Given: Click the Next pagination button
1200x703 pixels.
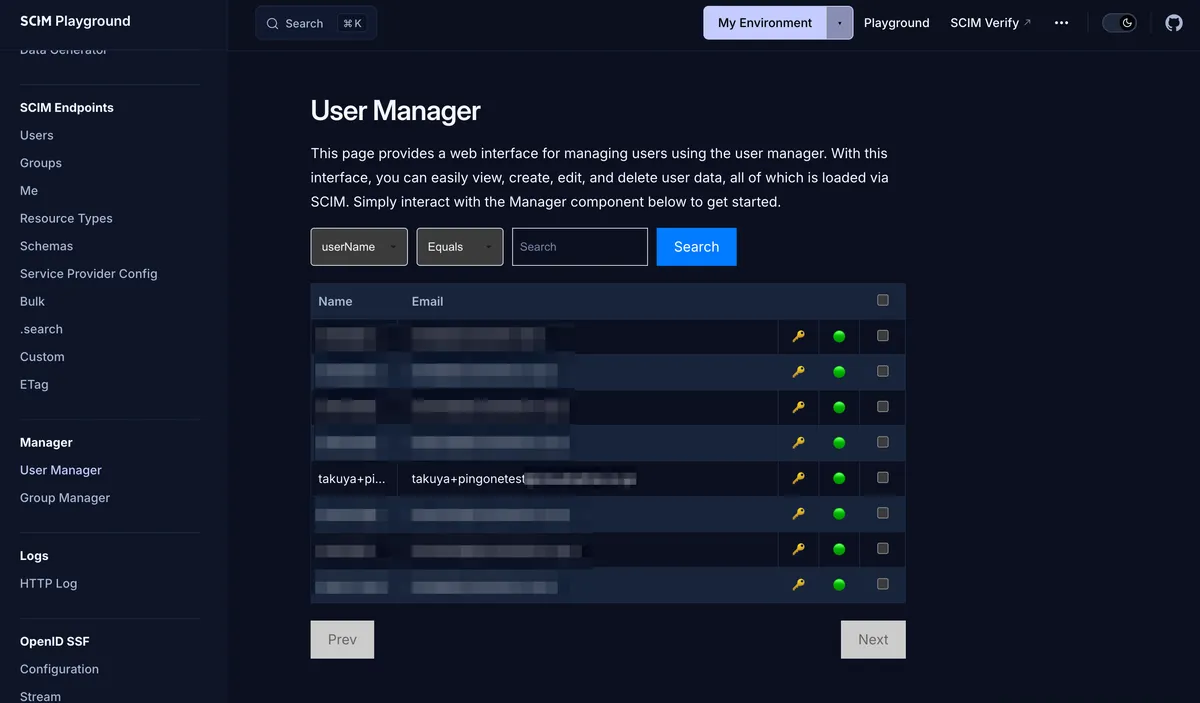Looking at the screenshot, I should [x=873, y=640].
